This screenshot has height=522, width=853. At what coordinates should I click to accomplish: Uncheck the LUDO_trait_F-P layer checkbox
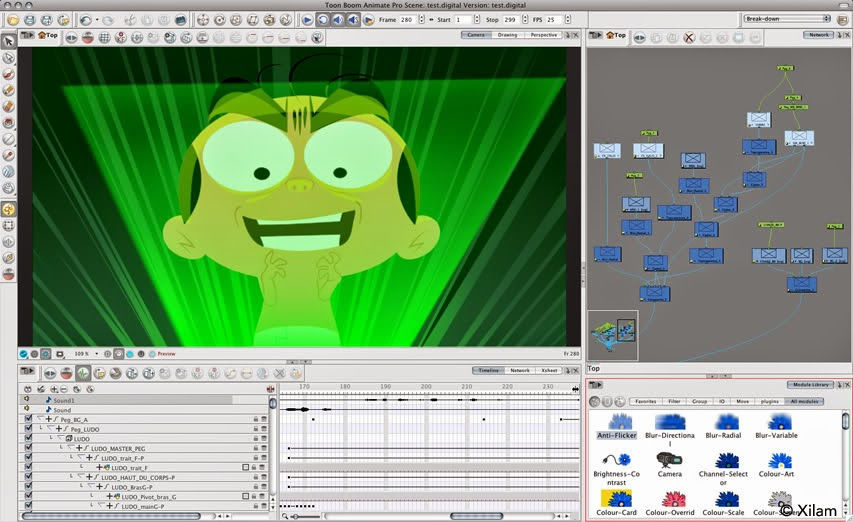click(28, 458)
